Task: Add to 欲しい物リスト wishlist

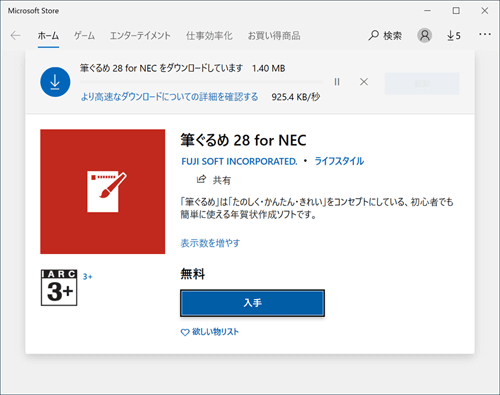Action: pos(210,332)
